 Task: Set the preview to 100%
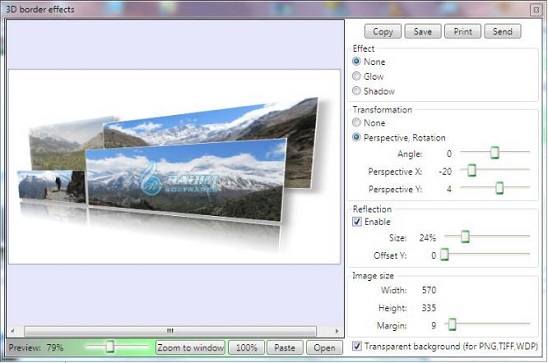[246, 348]
